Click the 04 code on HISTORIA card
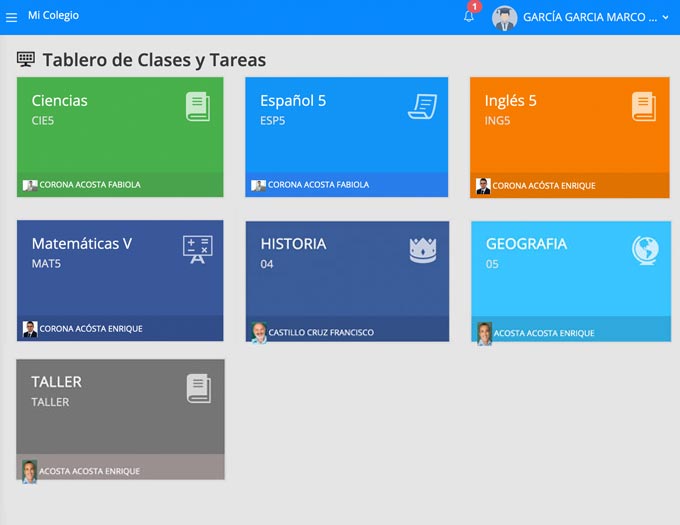 click(x=267, y=264)
